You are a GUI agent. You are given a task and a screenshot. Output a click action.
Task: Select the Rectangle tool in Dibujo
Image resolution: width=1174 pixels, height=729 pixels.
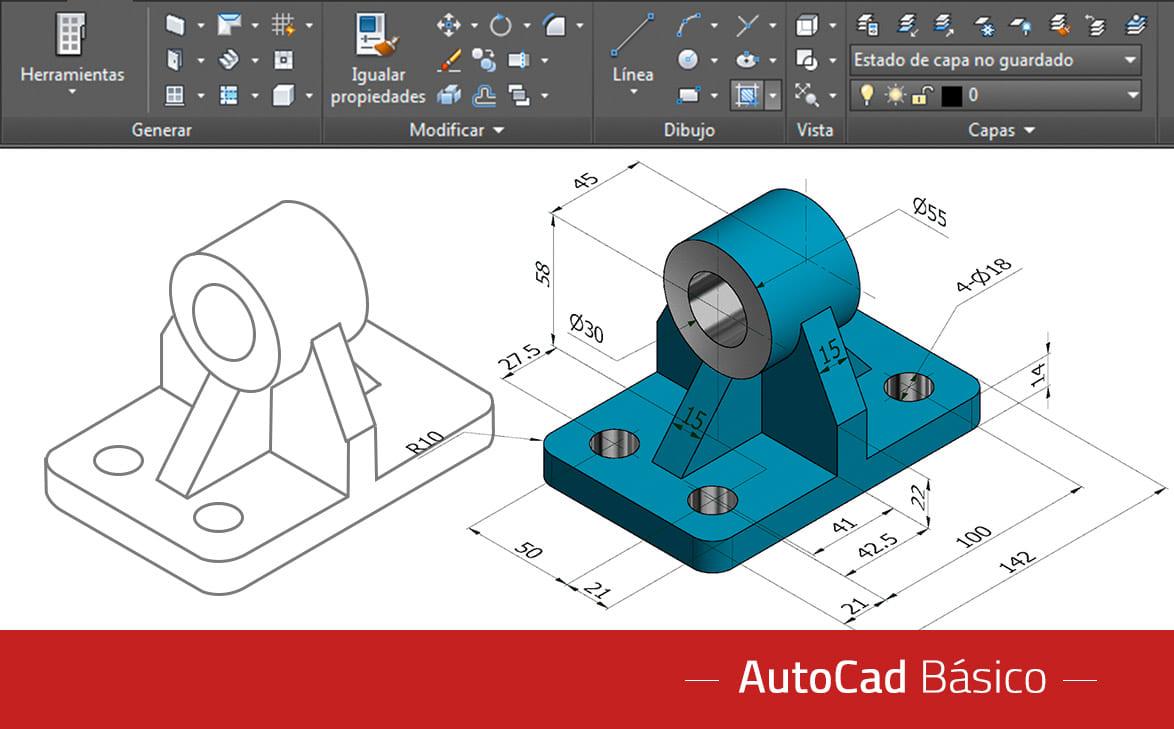(688, 94)
